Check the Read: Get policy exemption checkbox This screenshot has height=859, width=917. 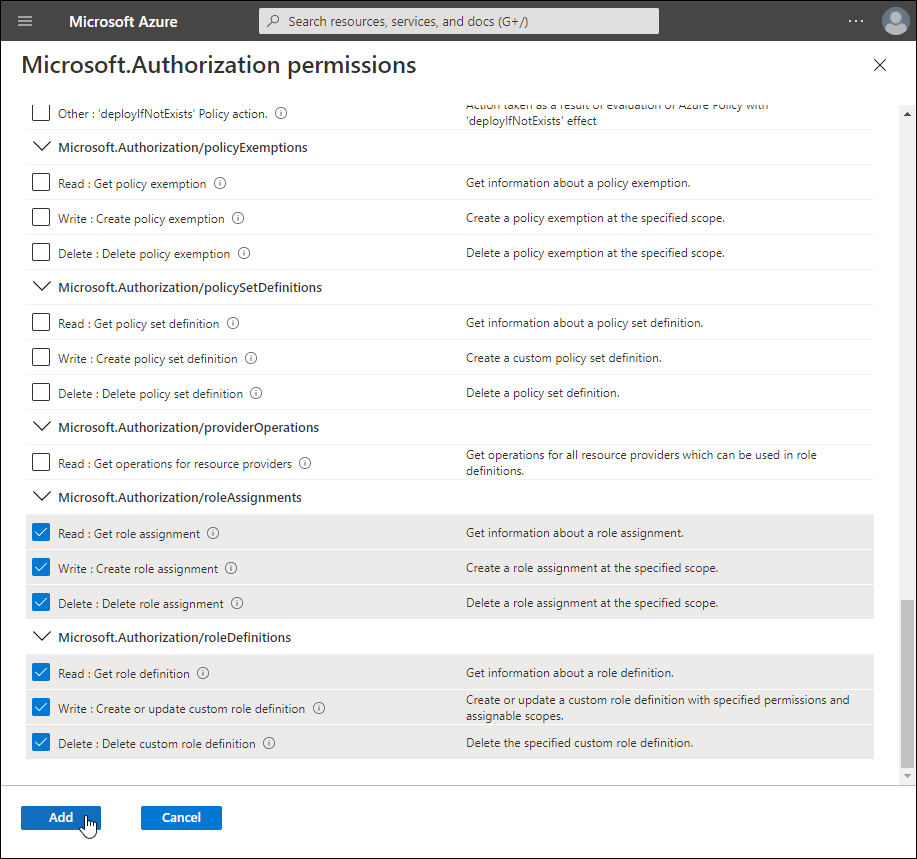[41, 183]
